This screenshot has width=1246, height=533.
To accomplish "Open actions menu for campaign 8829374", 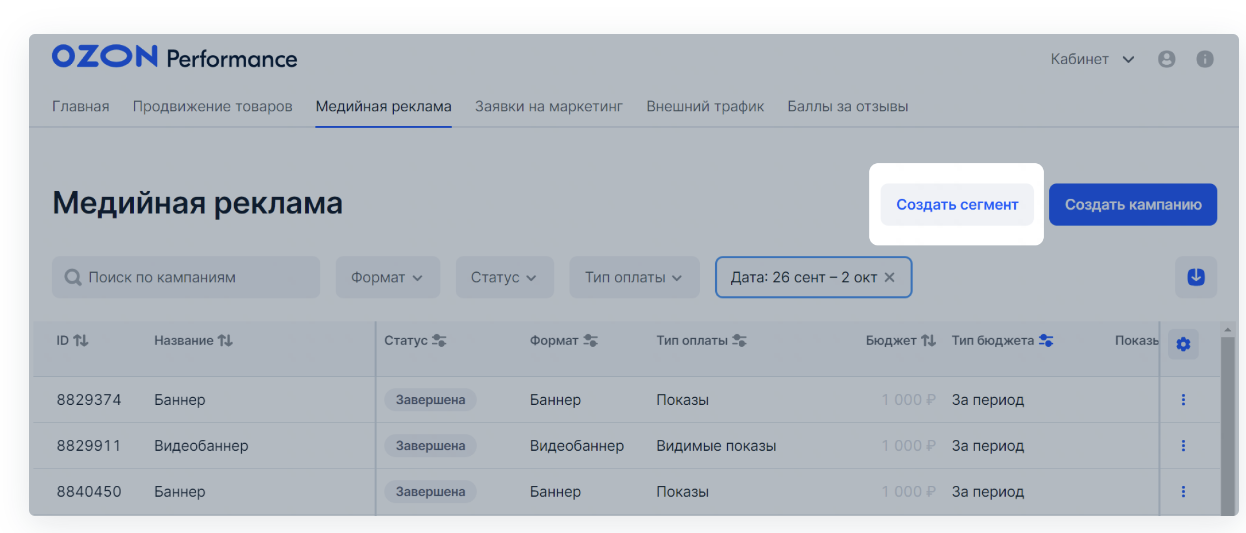I will 1183,400.
